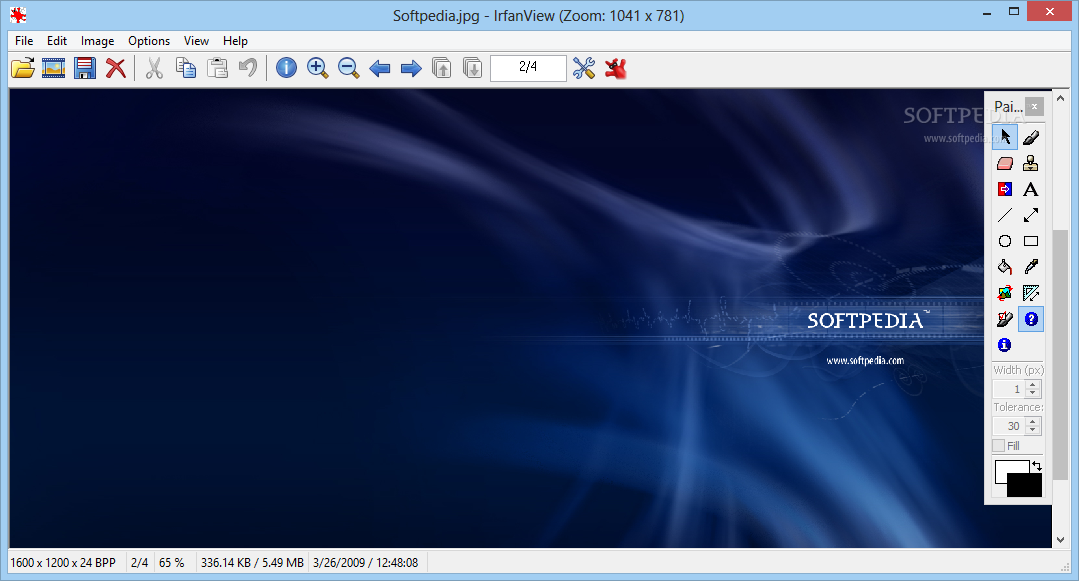The width and height of the screenshot is (1079, 581).
Task: Select the eraser tool
Action: (1005, 163)
